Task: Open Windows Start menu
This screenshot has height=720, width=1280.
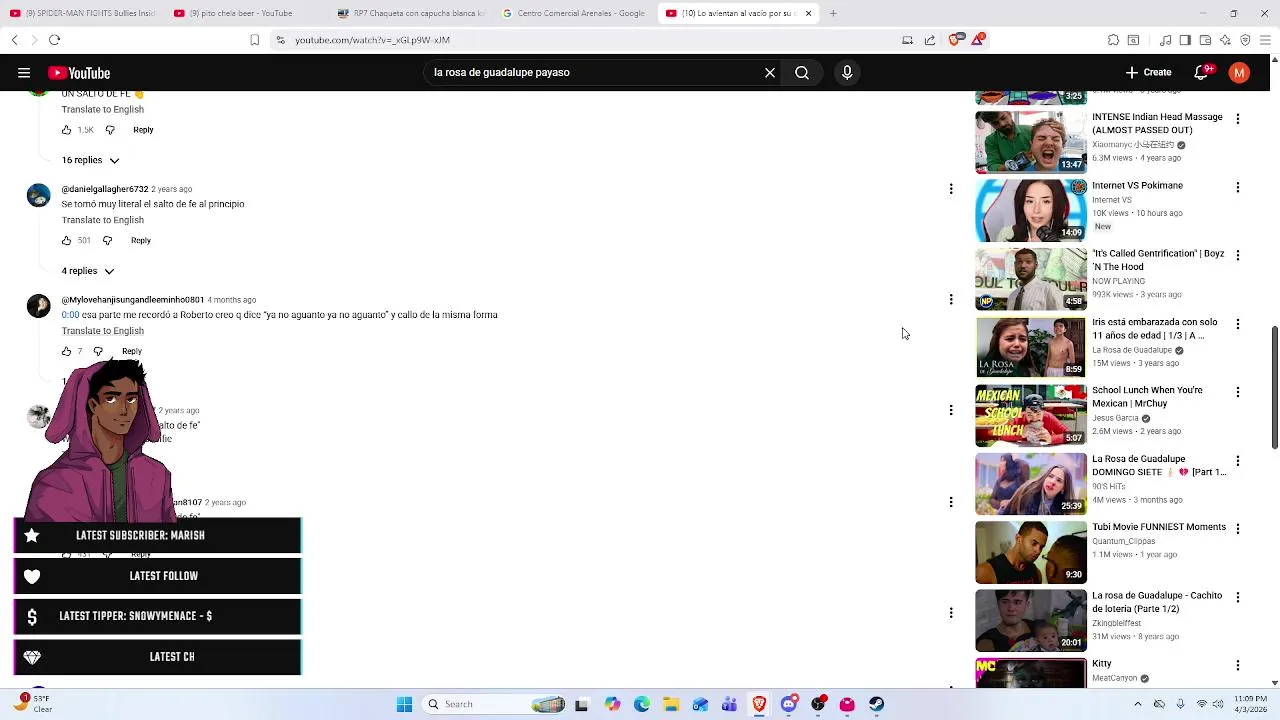Action: (404, 705)
